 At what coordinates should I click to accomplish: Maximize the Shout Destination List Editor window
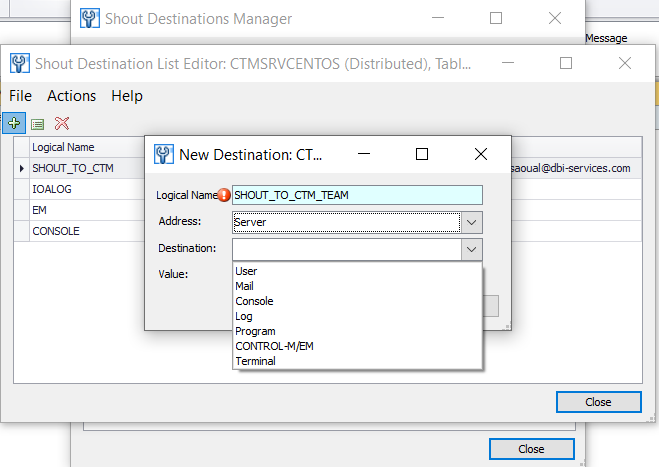566,63
